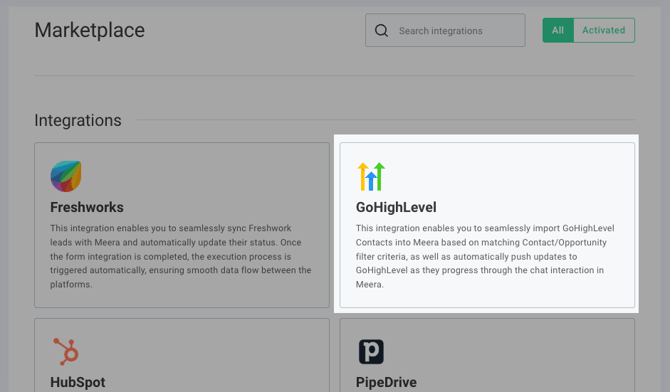Click the HubSpot sprocket logo icon
Image resolution: width=670 pixels, height=392 pixels.
click(x=66, y=351)
